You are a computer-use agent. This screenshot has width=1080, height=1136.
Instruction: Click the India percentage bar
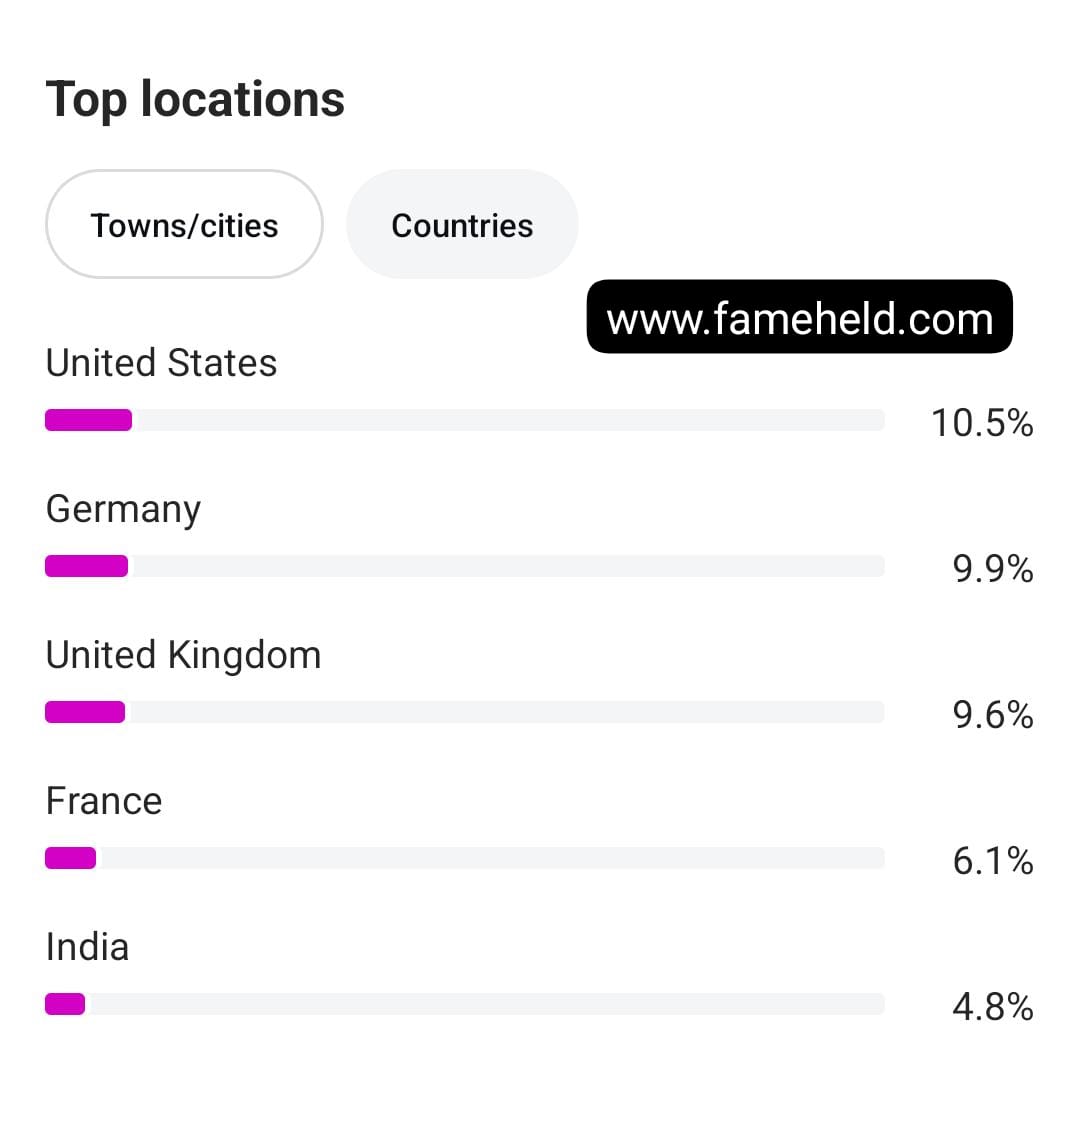click(x=464, y=1004)
